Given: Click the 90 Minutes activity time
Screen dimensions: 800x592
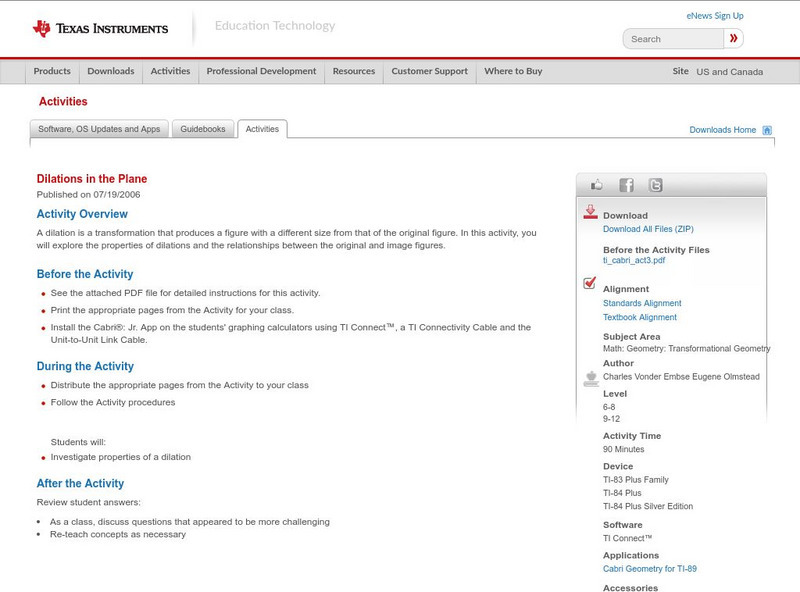Looking at the screenshot, I should 623,450.
